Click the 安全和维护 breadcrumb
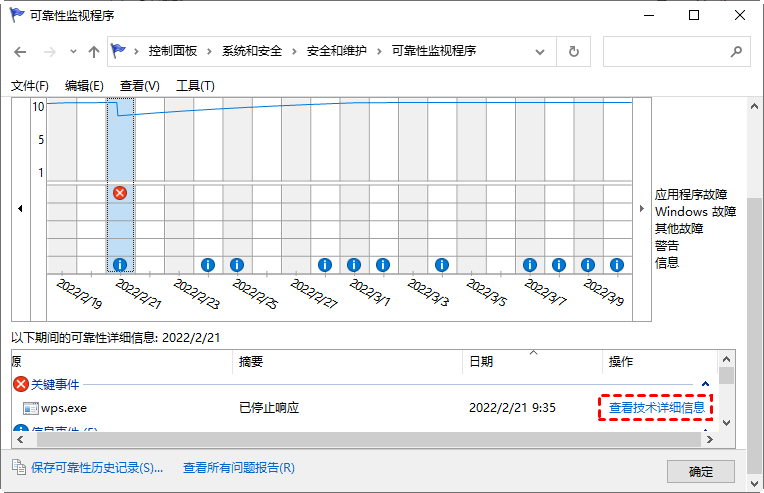 (339, 51)
